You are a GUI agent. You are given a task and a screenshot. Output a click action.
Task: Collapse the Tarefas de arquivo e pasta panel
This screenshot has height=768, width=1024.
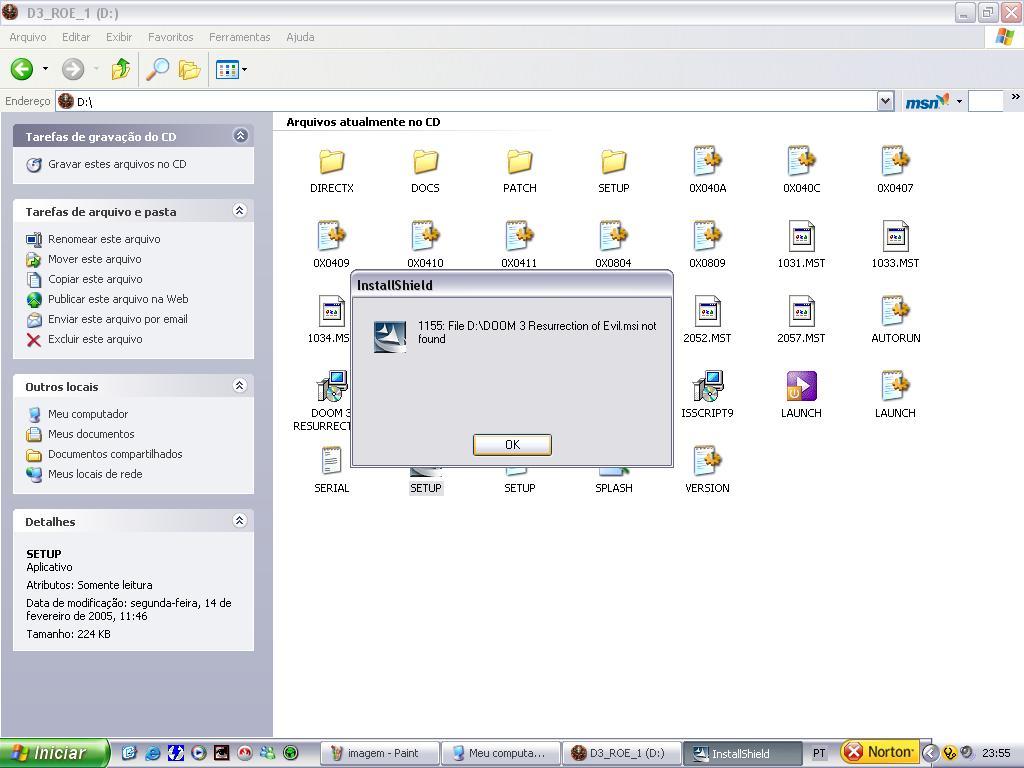pyautogui.click(x=240, y=210)
